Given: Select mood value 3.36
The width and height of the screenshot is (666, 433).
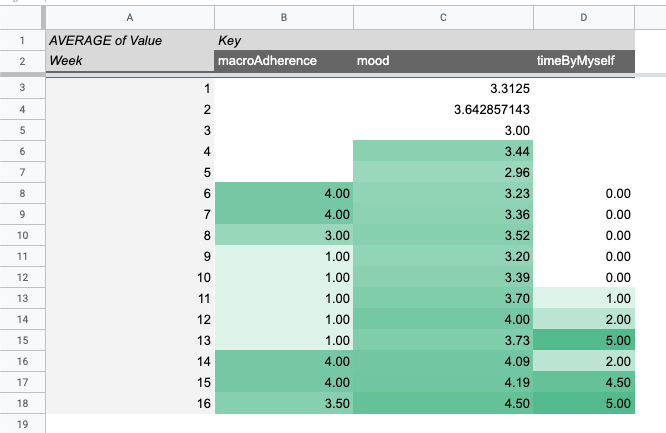Looking at the screenshot, I should pos(443,214).
